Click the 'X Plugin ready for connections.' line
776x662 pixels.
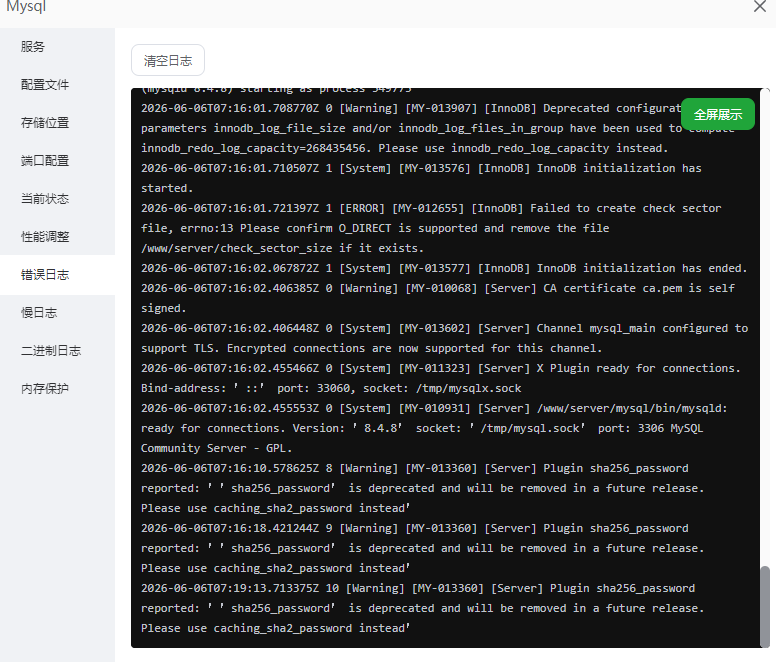pyautogui.click(x=440, y=369)
